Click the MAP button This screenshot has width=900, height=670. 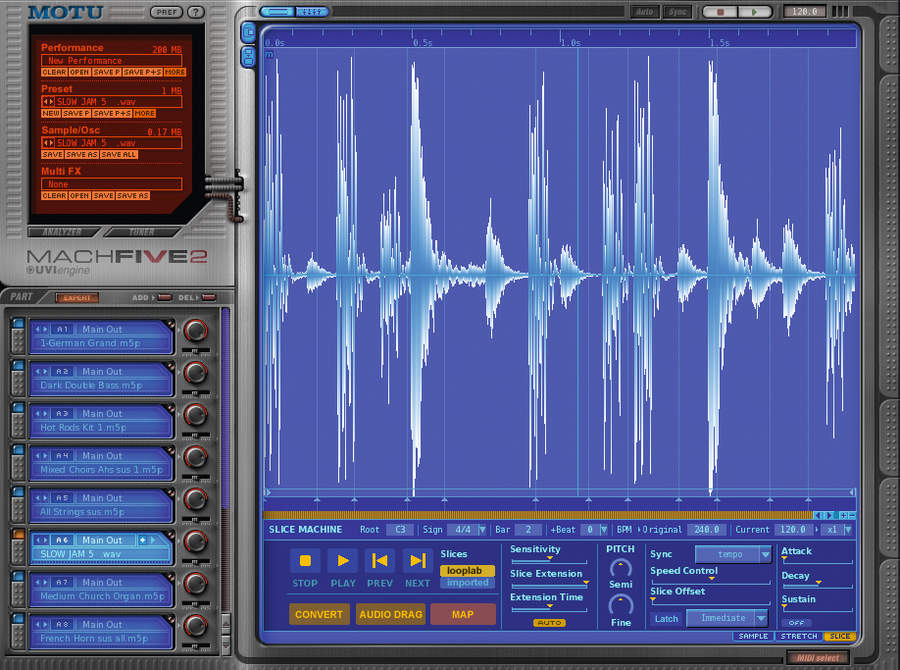(x=463, y=614)
